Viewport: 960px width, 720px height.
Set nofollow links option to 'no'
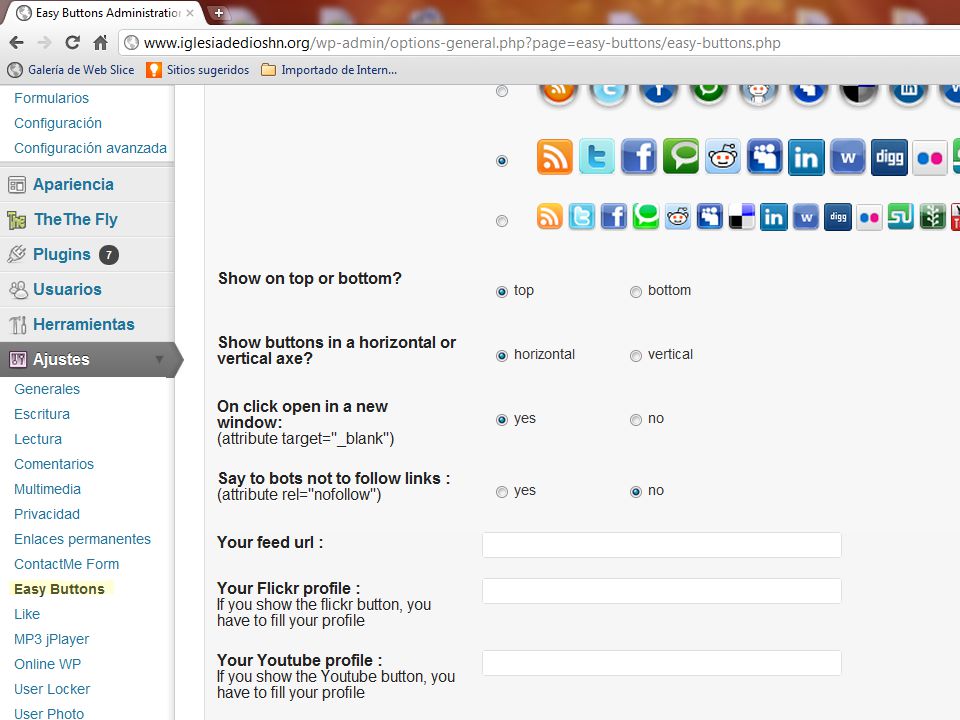[x=636, y=492]
